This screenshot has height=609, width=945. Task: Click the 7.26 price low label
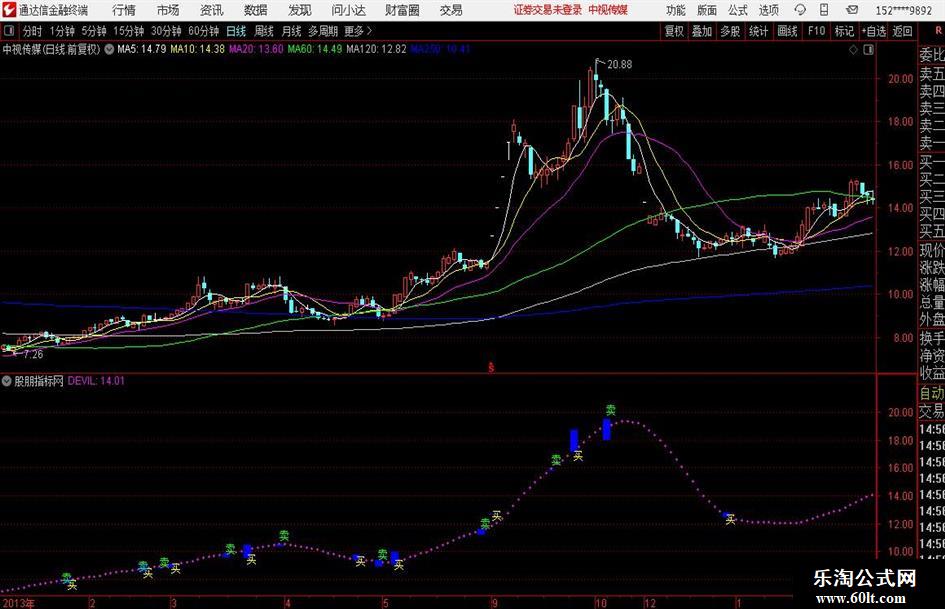[33, 355]
